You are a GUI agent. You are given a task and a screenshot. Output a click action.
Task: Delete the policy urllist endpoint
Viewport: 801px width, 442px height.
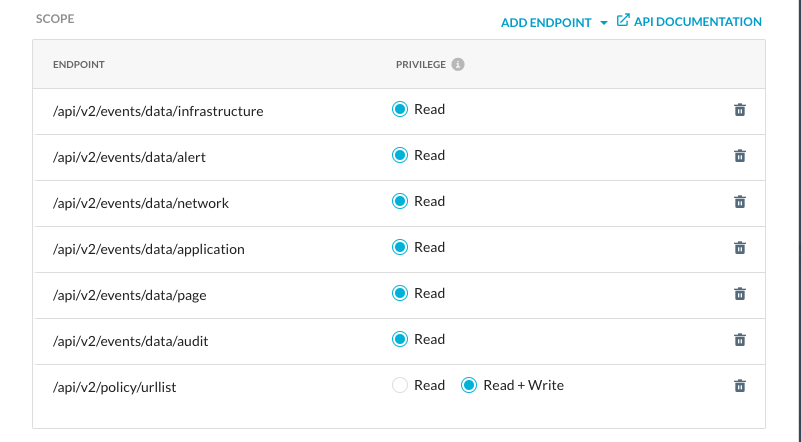tap(740, 386)
